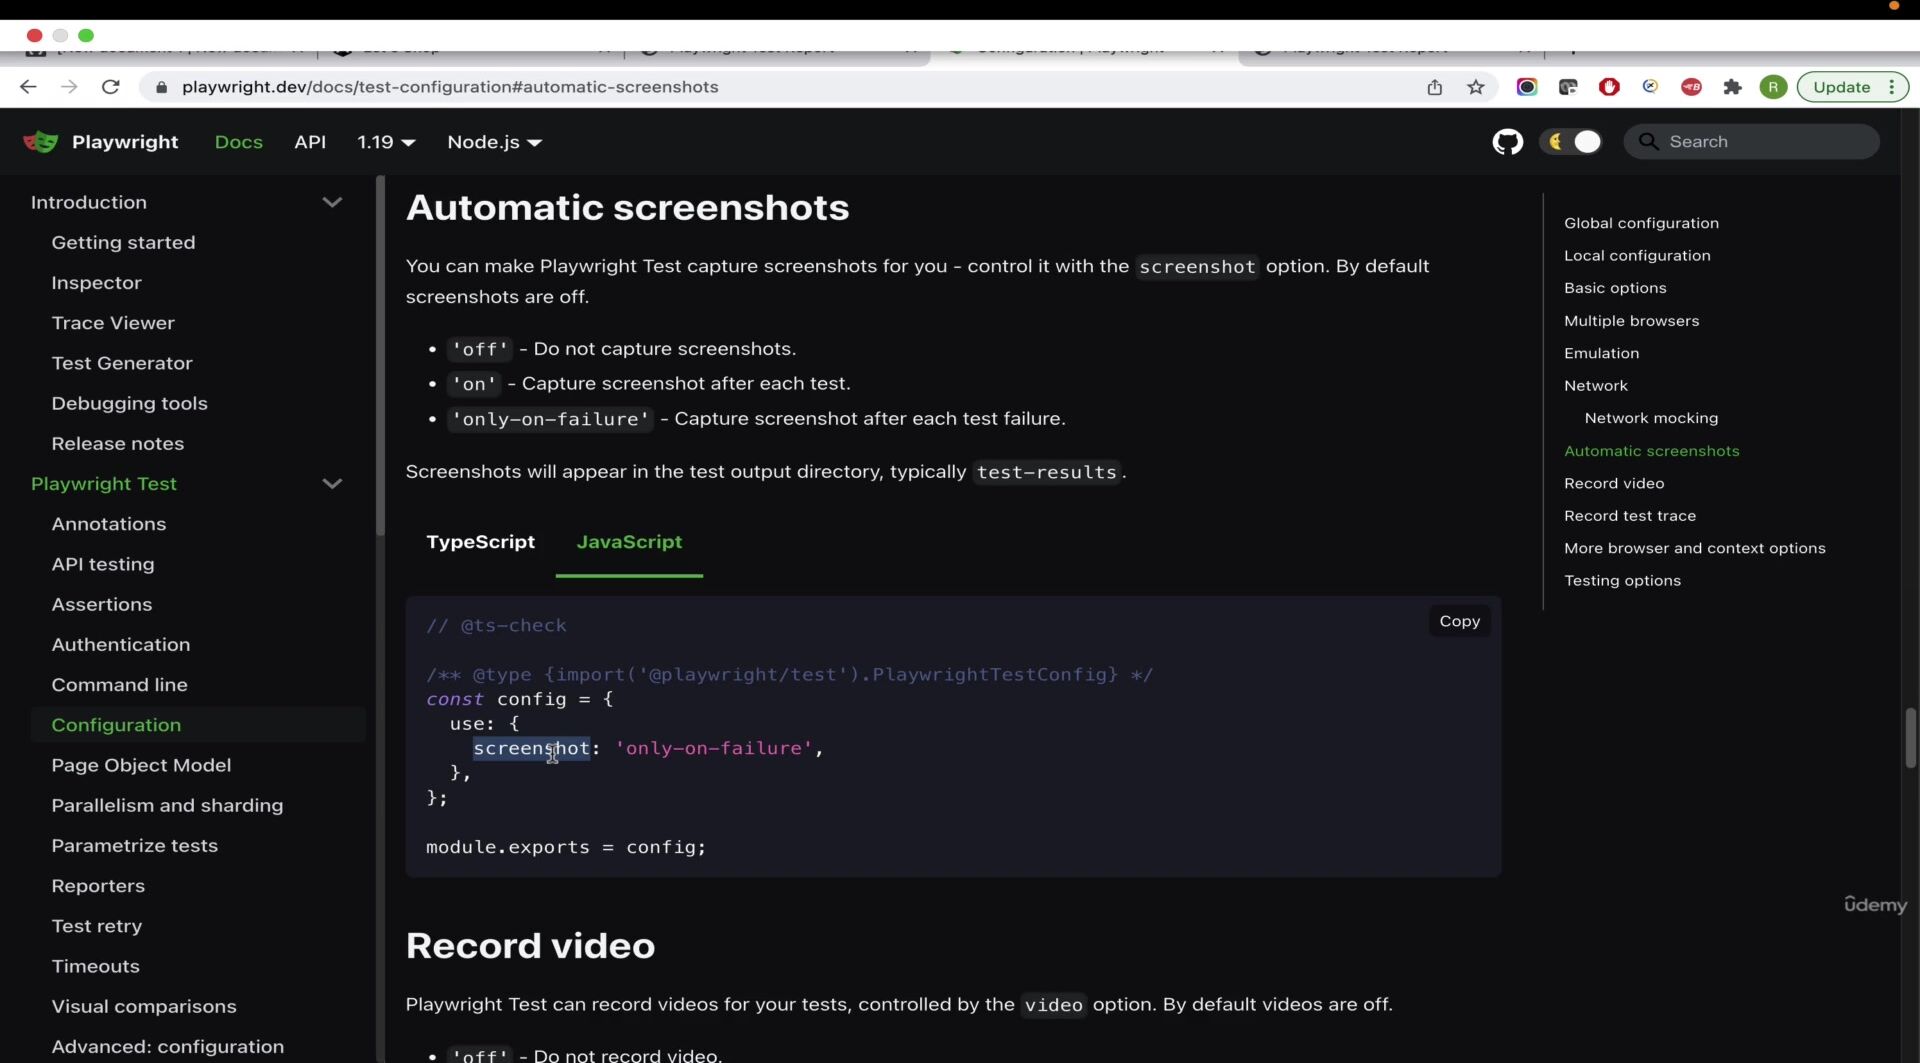Open the Playwright GitHub repository icon
Image resolution: width=1920 pixels, height=1063 pixels.
pyautogui.click(x=1507, y=142)
